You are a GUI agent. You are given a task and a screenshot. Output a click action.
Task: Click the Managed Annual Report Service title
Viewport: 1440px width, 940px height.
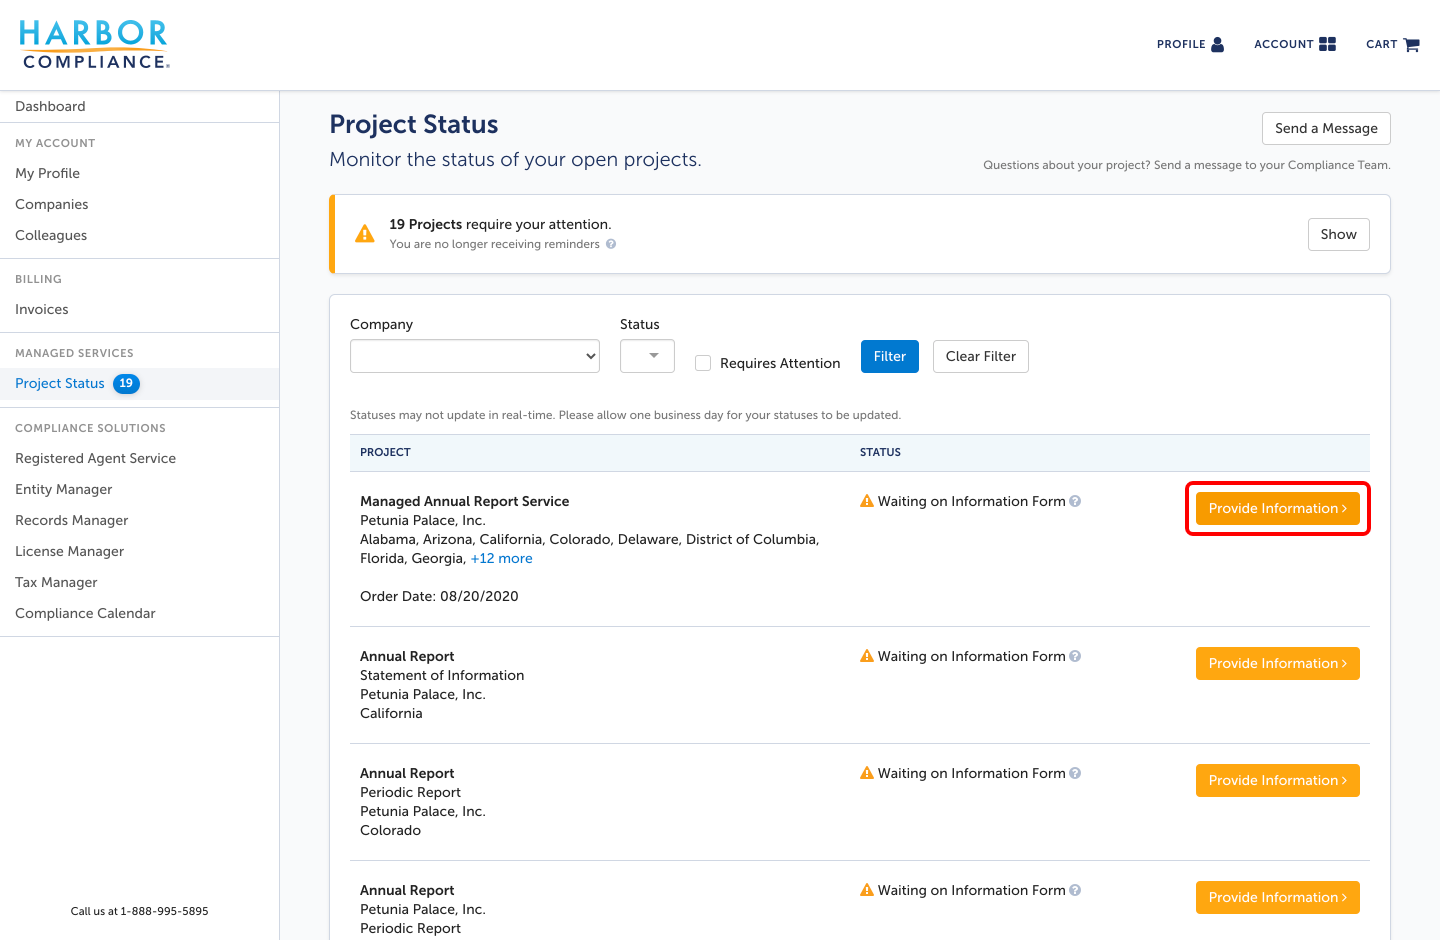464,501
